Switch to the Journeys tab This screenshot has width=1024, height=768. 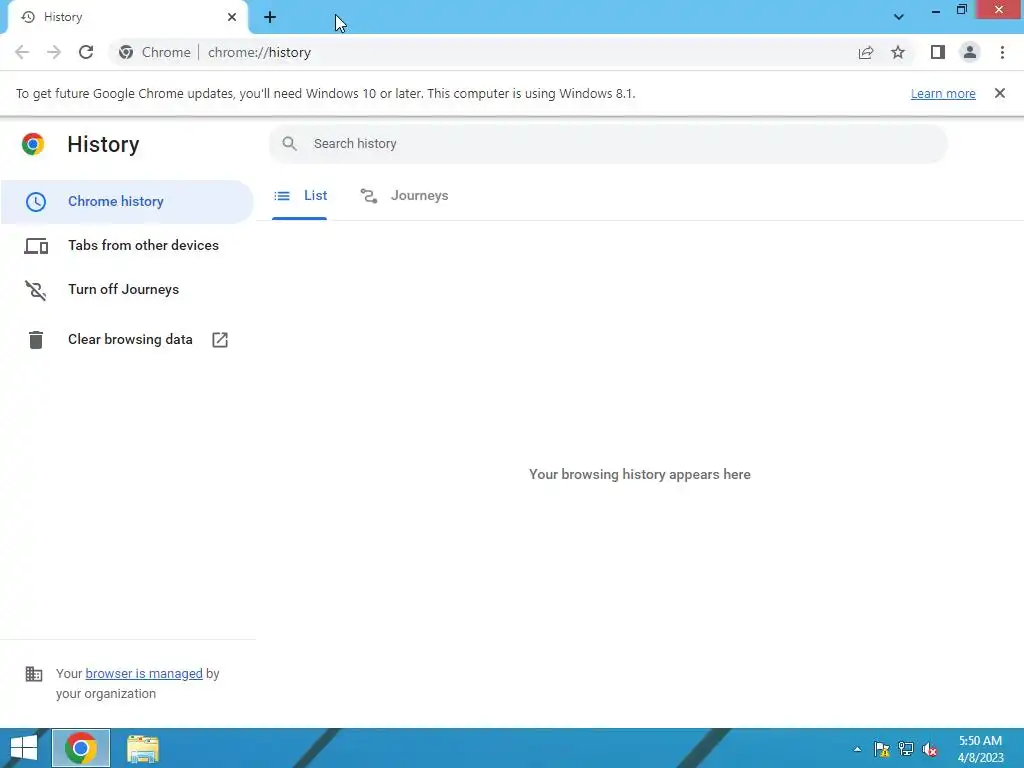point(404,196)
